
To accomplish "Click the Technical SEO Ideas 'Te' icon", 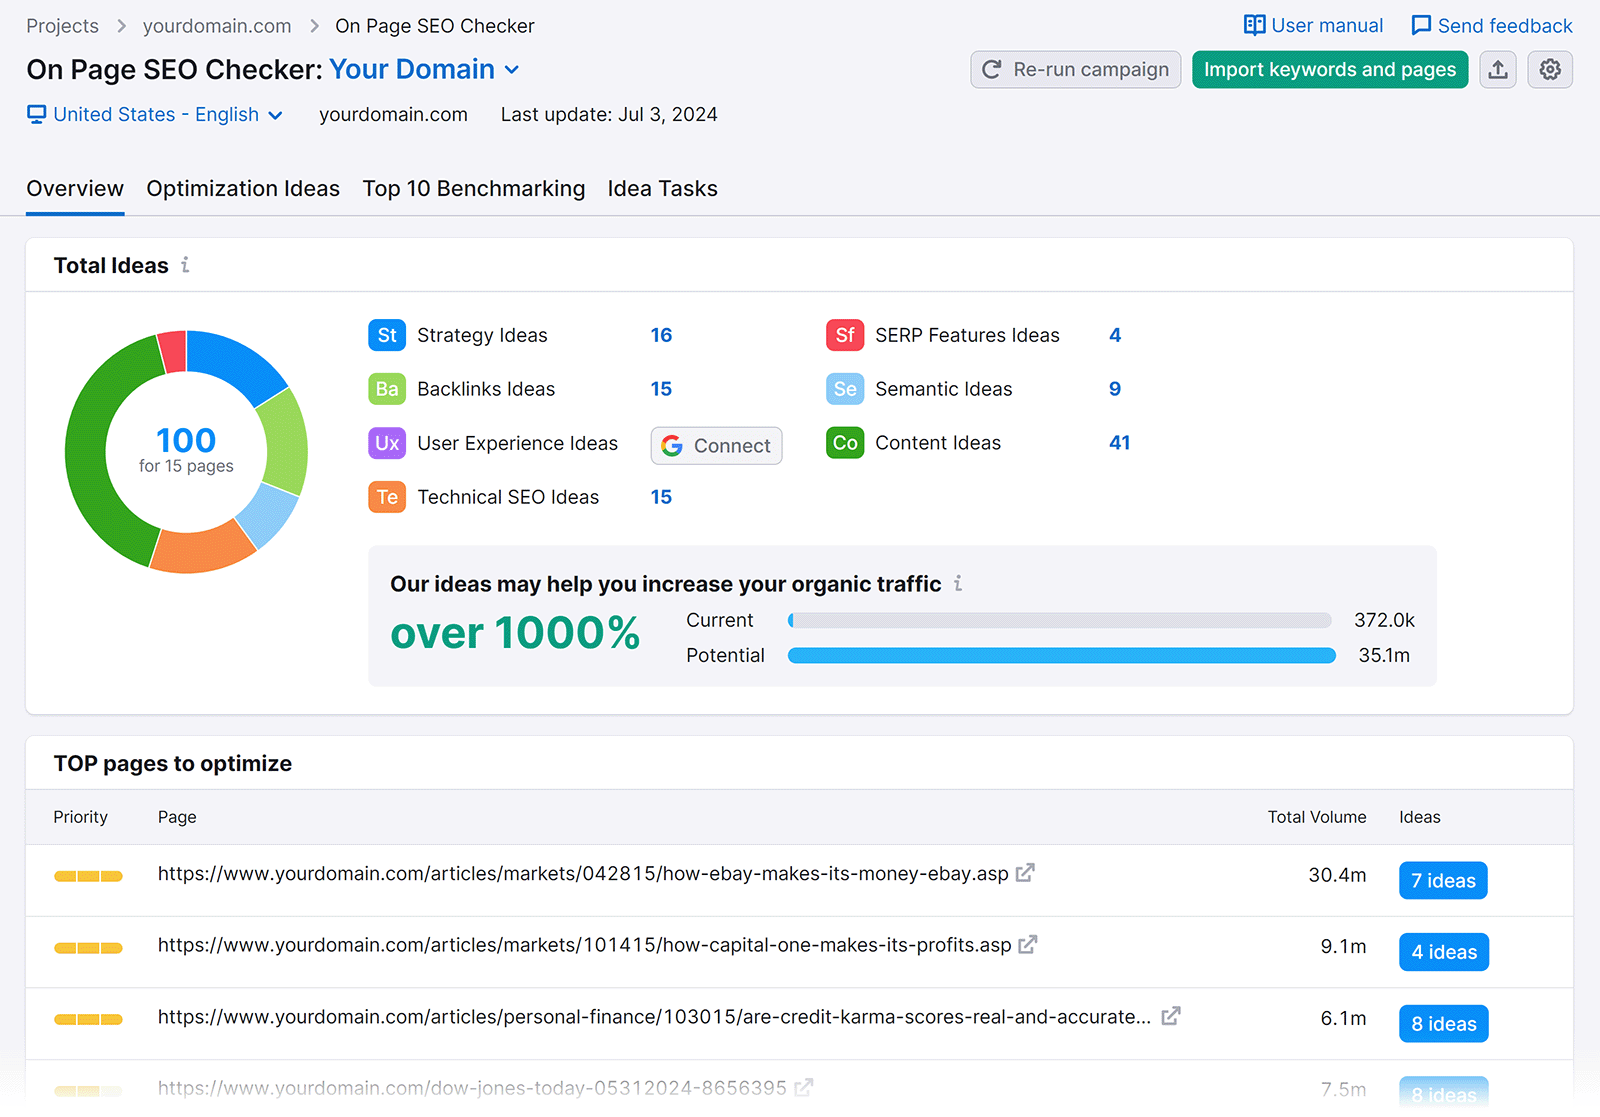I will 387,496.
